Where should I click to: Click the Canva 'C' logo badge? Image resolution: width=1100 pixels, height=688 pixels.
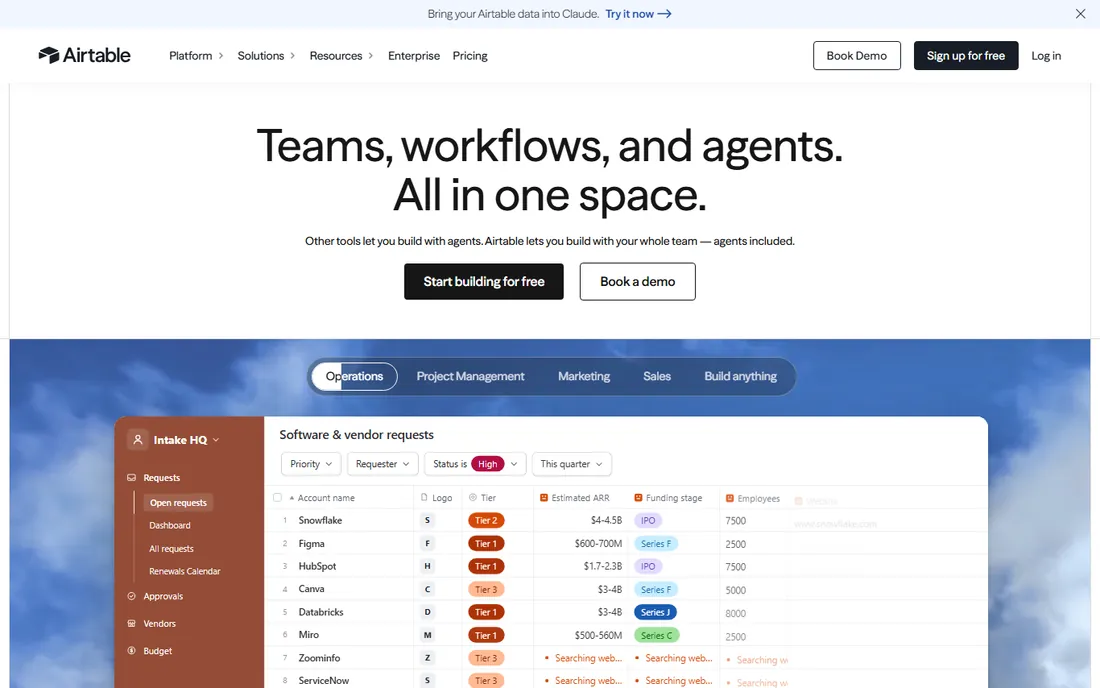427,589
